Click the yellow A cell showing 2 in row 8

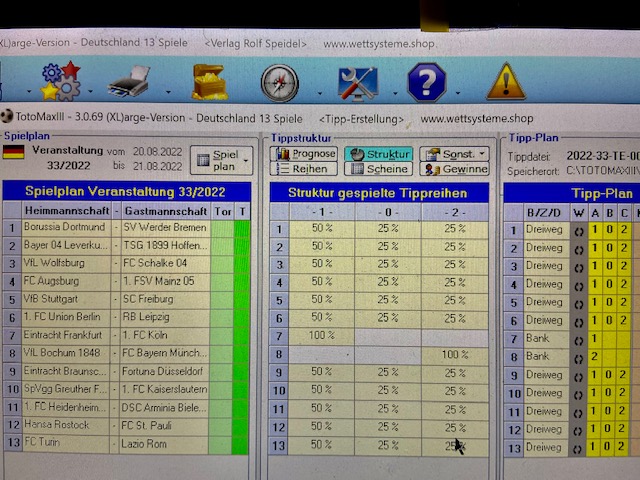click(x=595, y=356)
